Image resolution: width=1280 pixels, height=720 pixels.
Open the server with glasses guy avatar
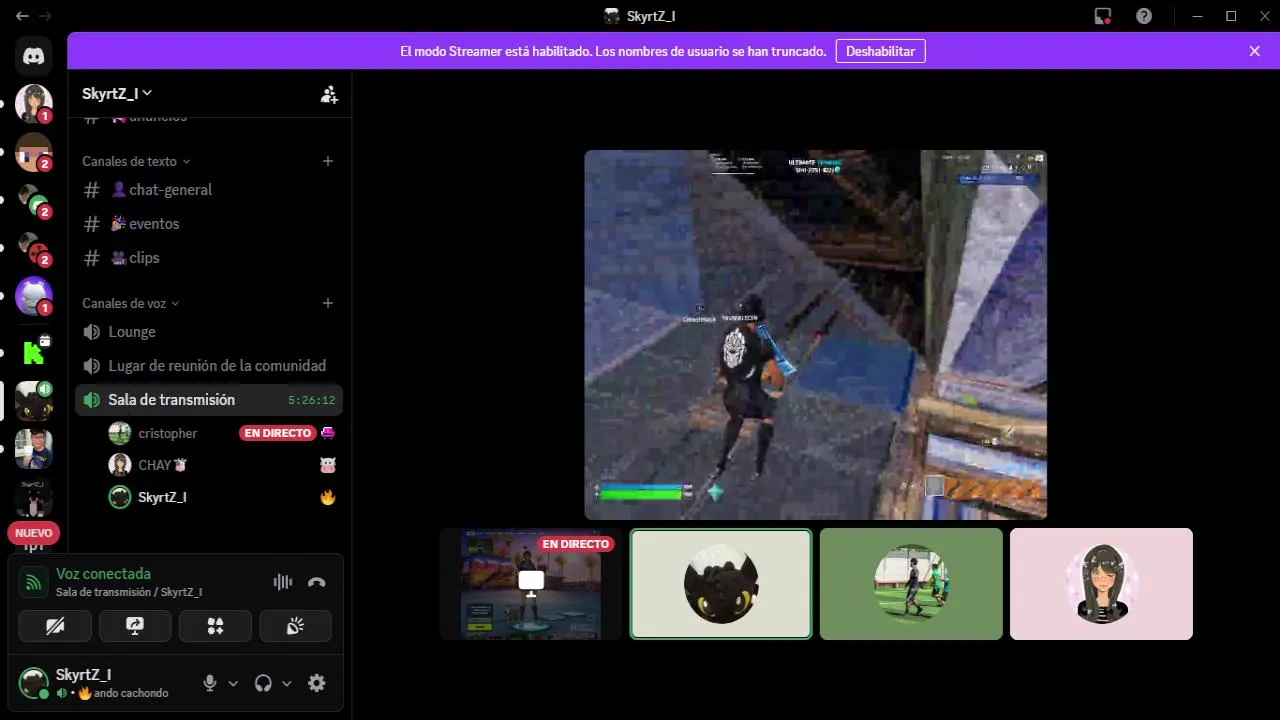pos(34,449)
